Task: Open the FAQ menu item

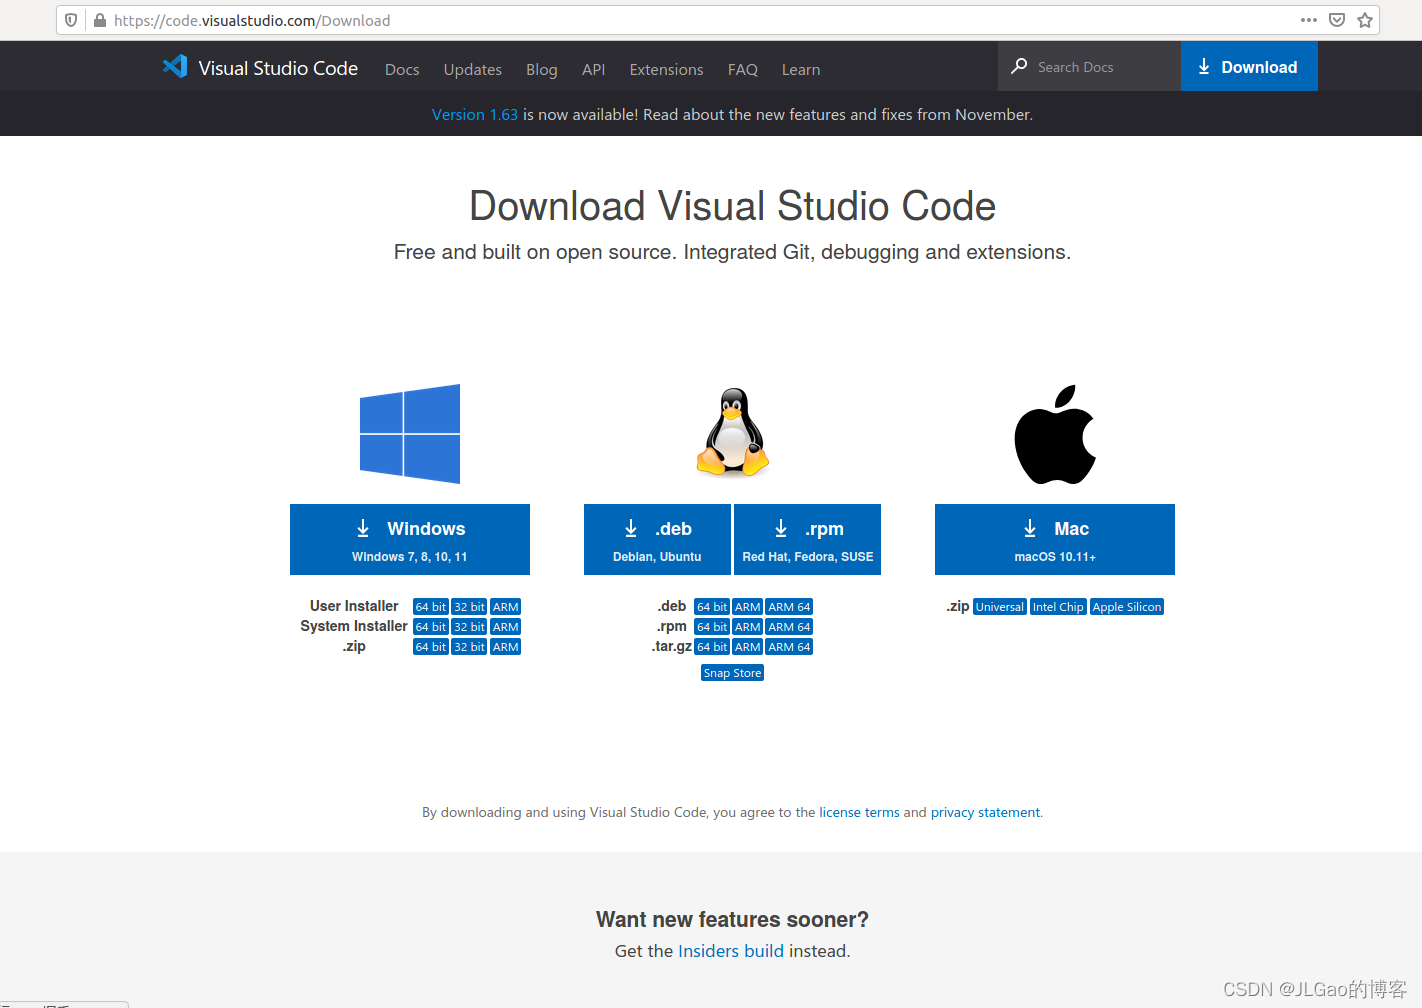Action: click(x=743, y=69)
